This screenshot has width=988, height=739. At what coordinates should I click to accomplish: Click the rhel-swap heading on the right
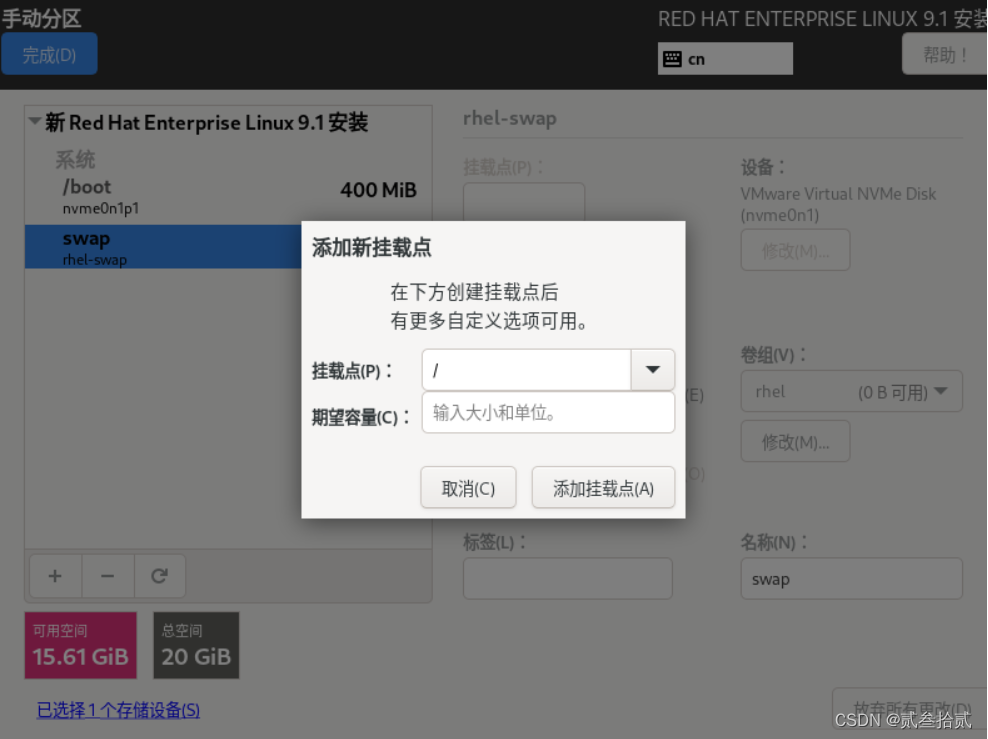point(510,118)
